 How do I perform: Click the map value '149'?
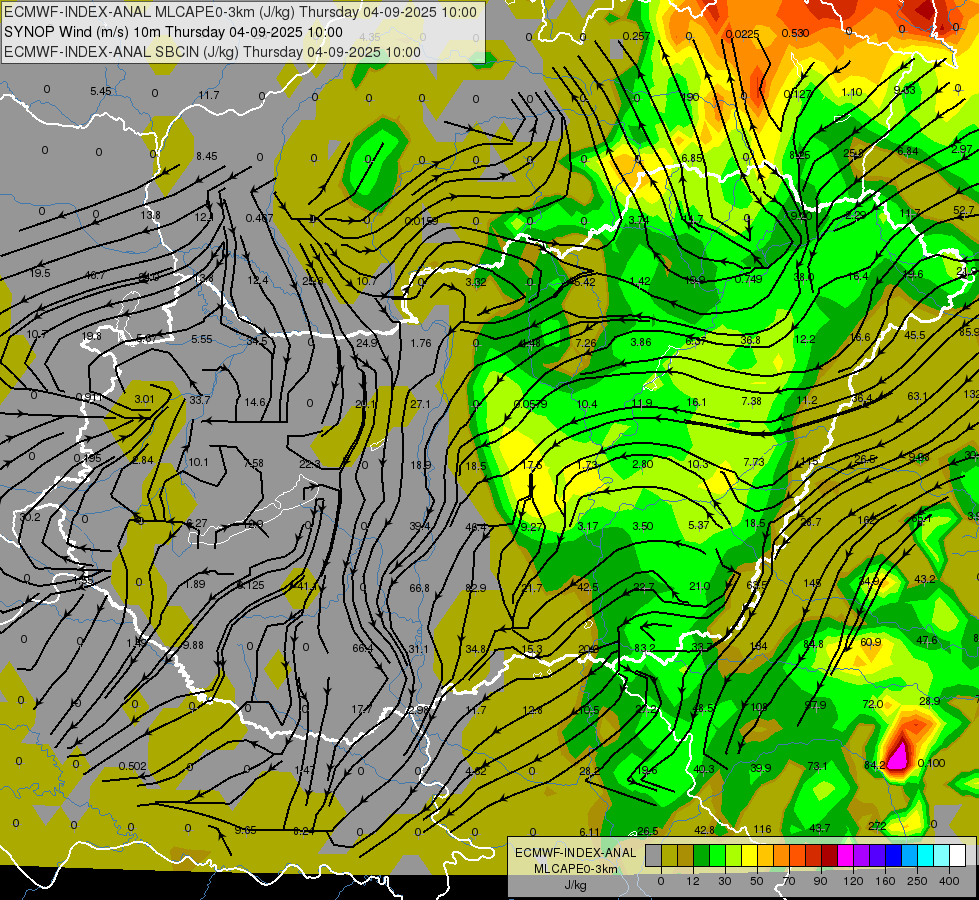[x=812, y=583]
